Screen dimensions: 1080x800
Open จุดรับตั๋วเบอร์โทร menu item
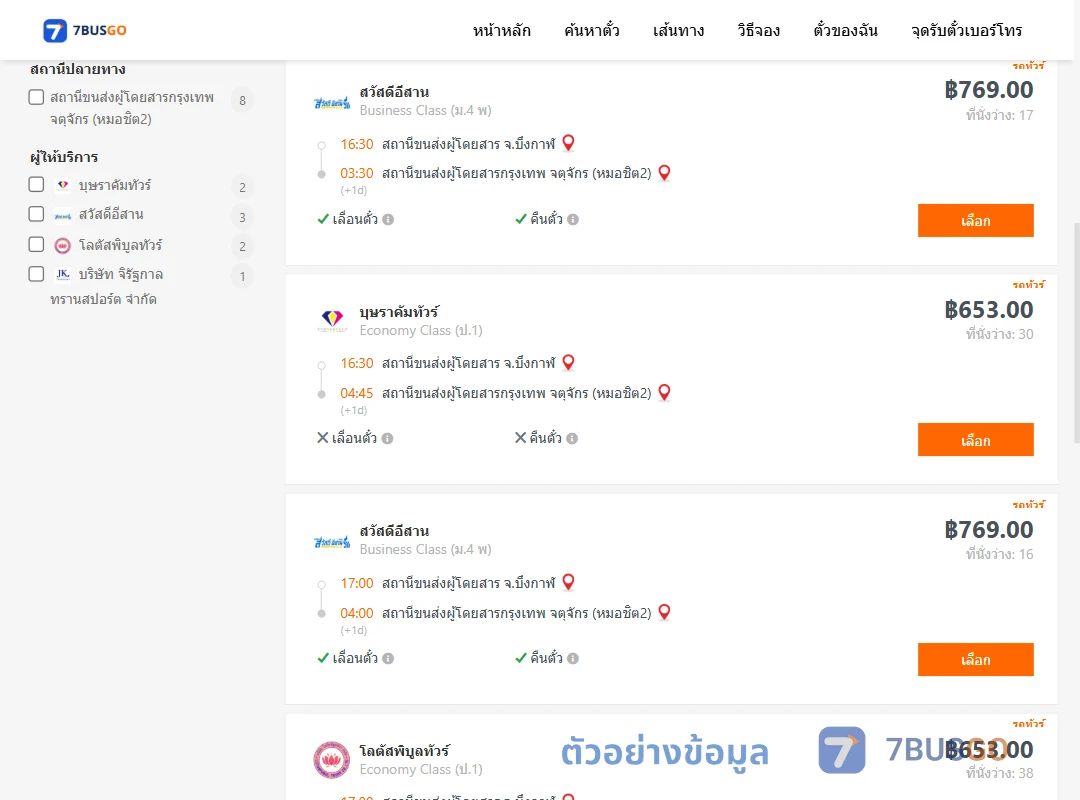click(966, 30)
